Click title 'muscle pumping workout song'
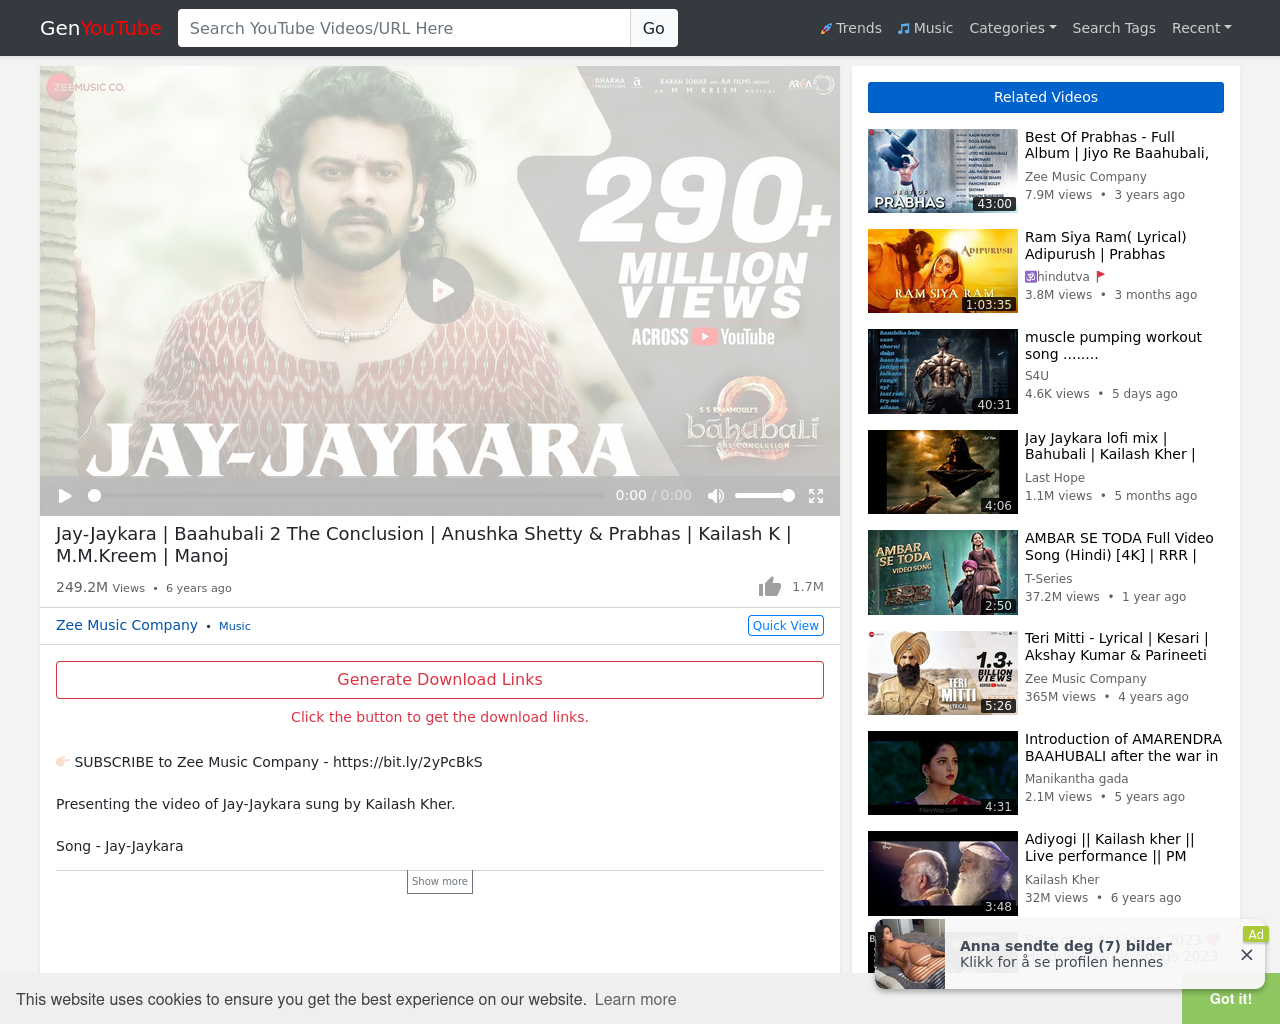 pos(1113,346)
